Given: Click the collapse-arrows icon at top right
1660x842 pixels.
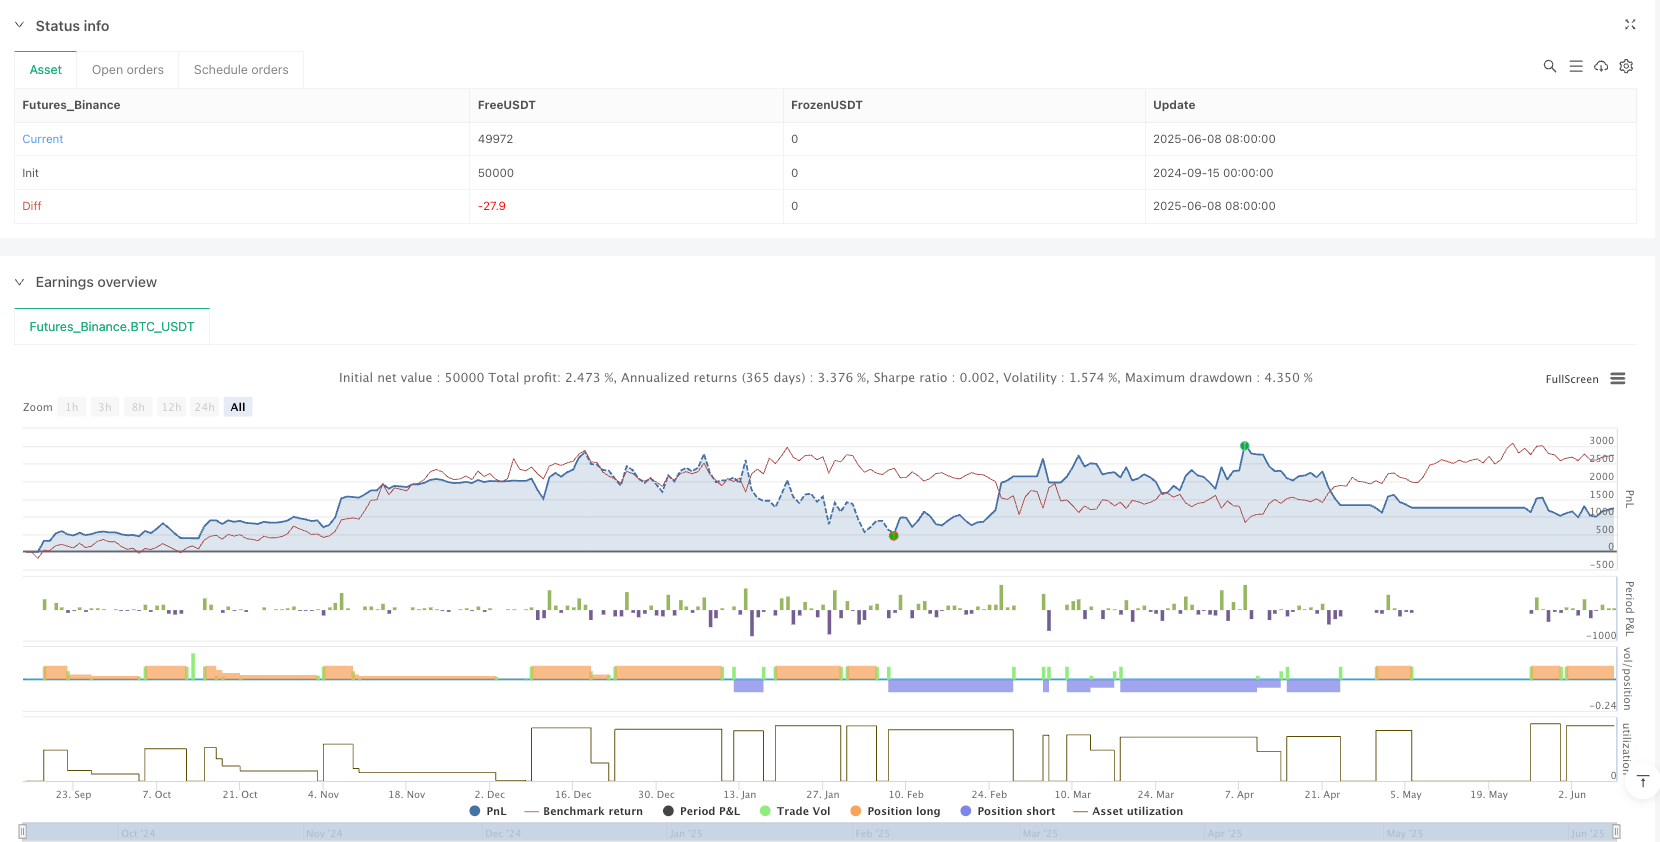Looking at the screenshot, I should [x=1630, y=25].
